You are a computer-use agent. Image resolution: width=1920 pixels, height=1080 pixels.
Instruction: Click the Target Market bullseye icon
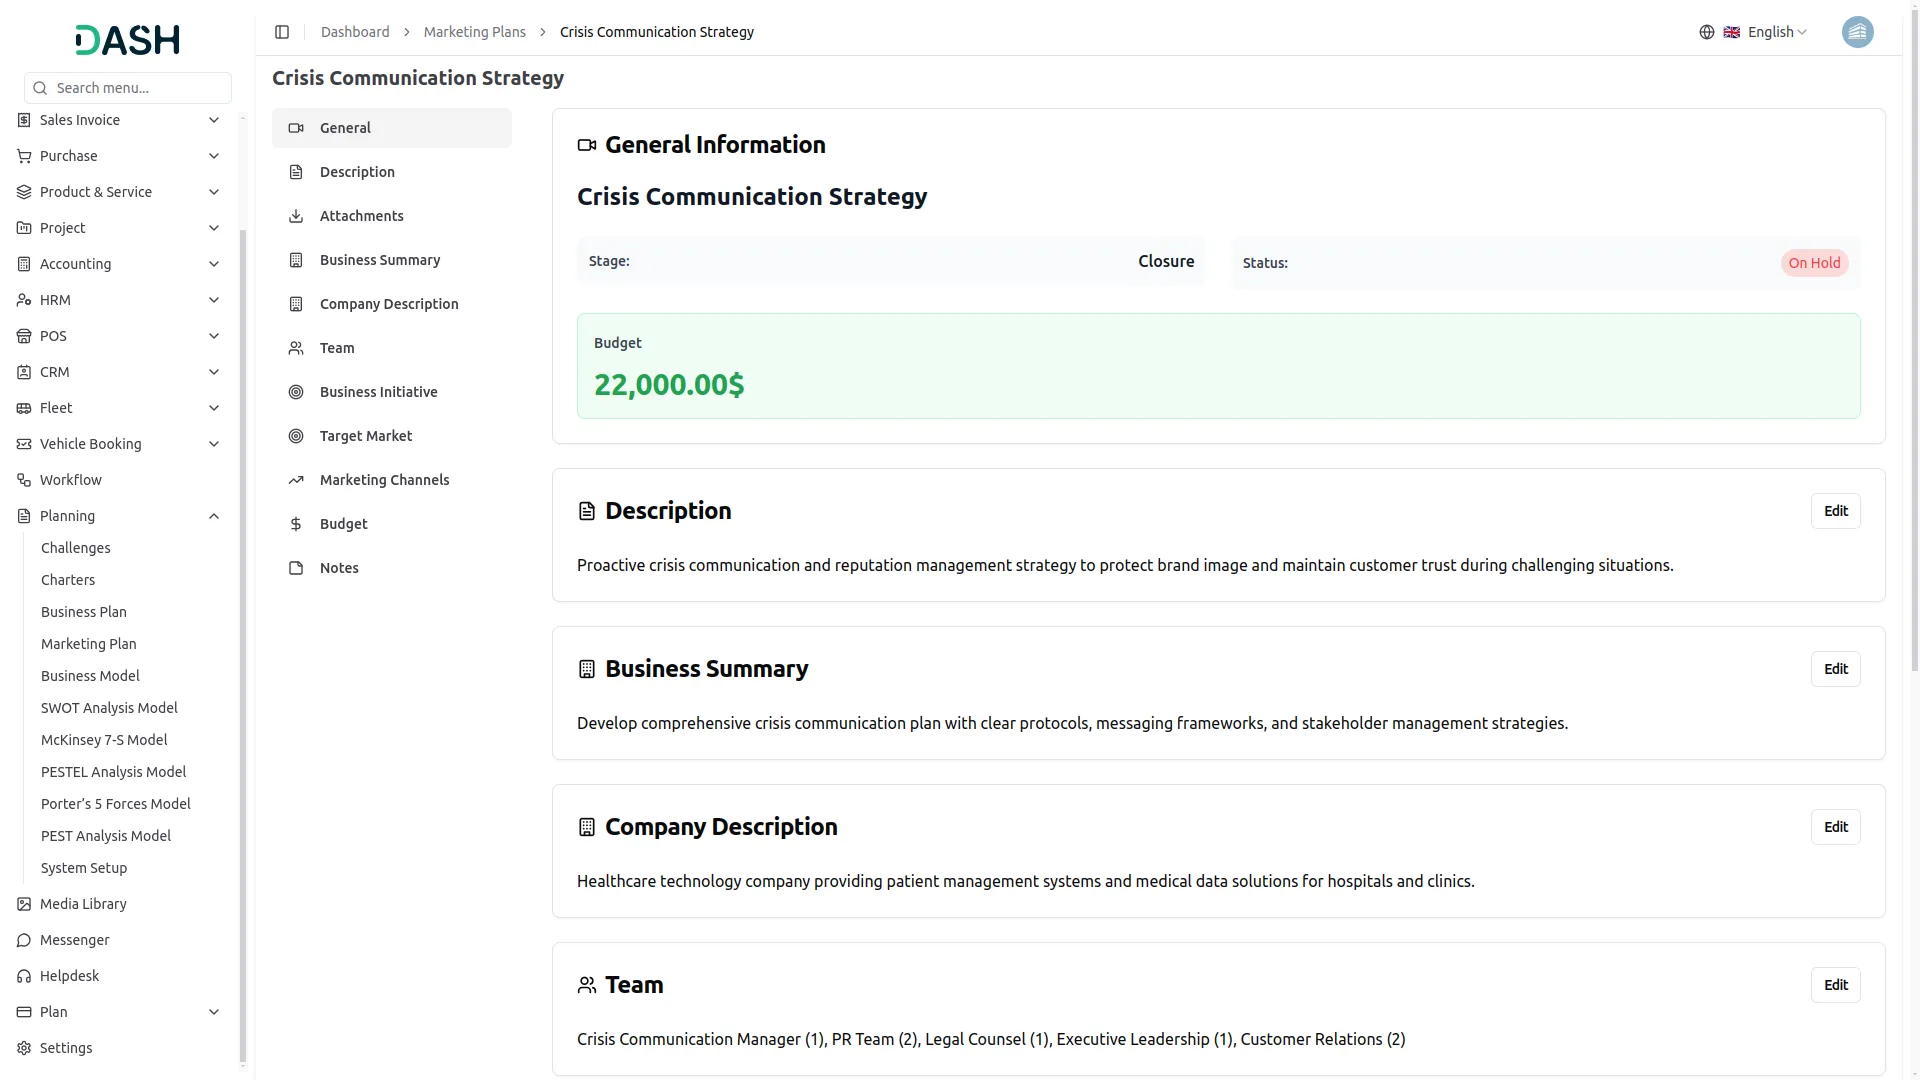click(x=296, y=436)
